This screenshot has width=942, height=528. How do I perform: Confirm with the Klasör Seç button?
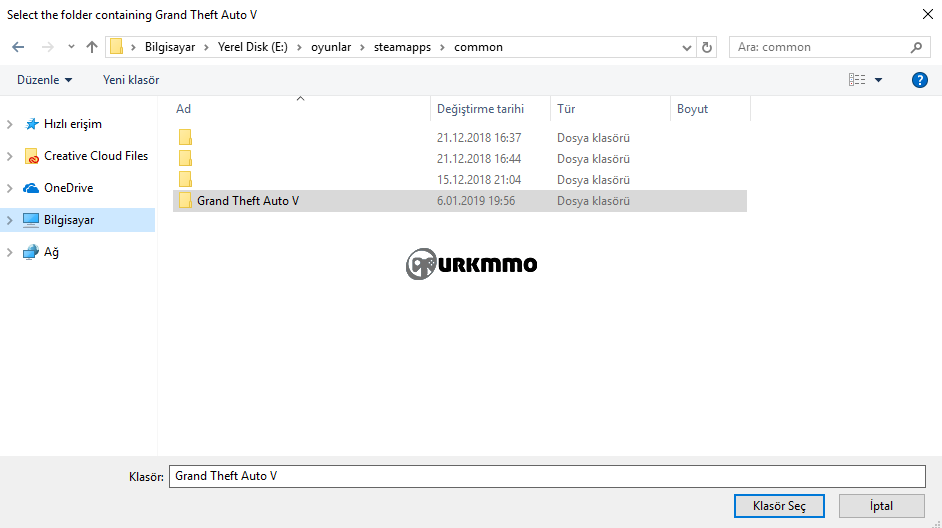point(779,506)
